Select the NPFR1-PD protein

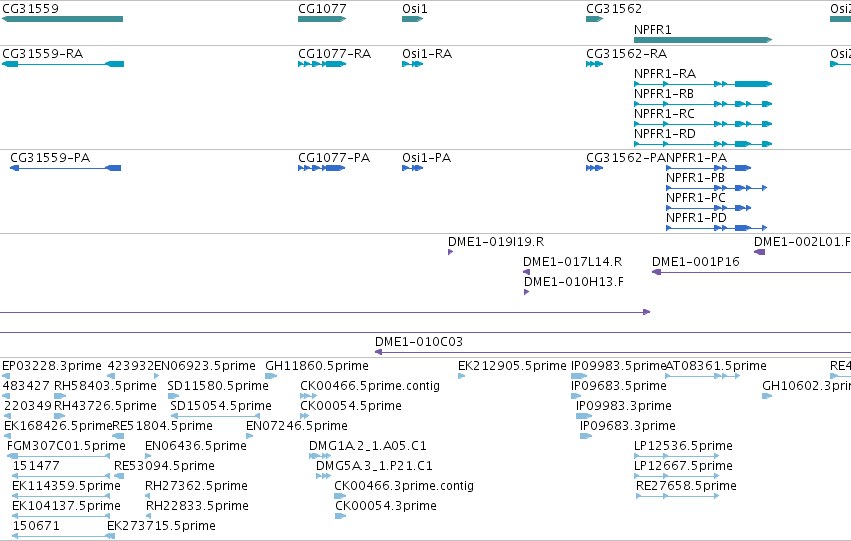click(716, 228)
